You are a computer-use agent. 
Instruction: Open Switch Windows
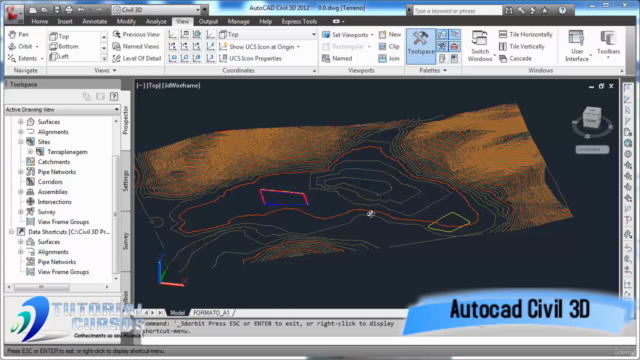[480, 47]
